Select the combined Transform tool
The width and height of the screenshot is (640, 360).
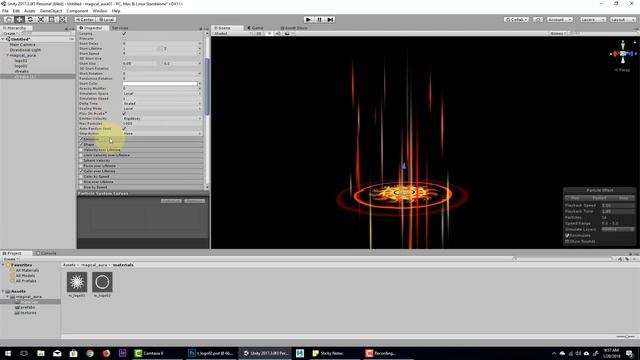[62, 19]
